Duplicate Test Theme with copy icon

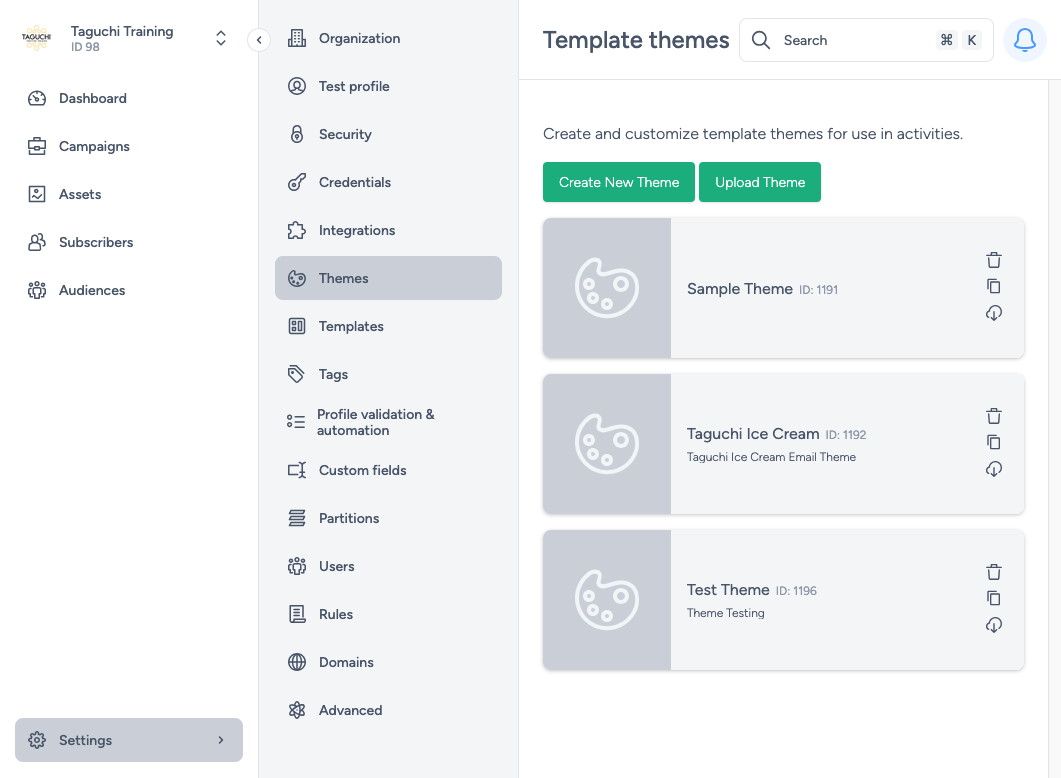(993, 599)
